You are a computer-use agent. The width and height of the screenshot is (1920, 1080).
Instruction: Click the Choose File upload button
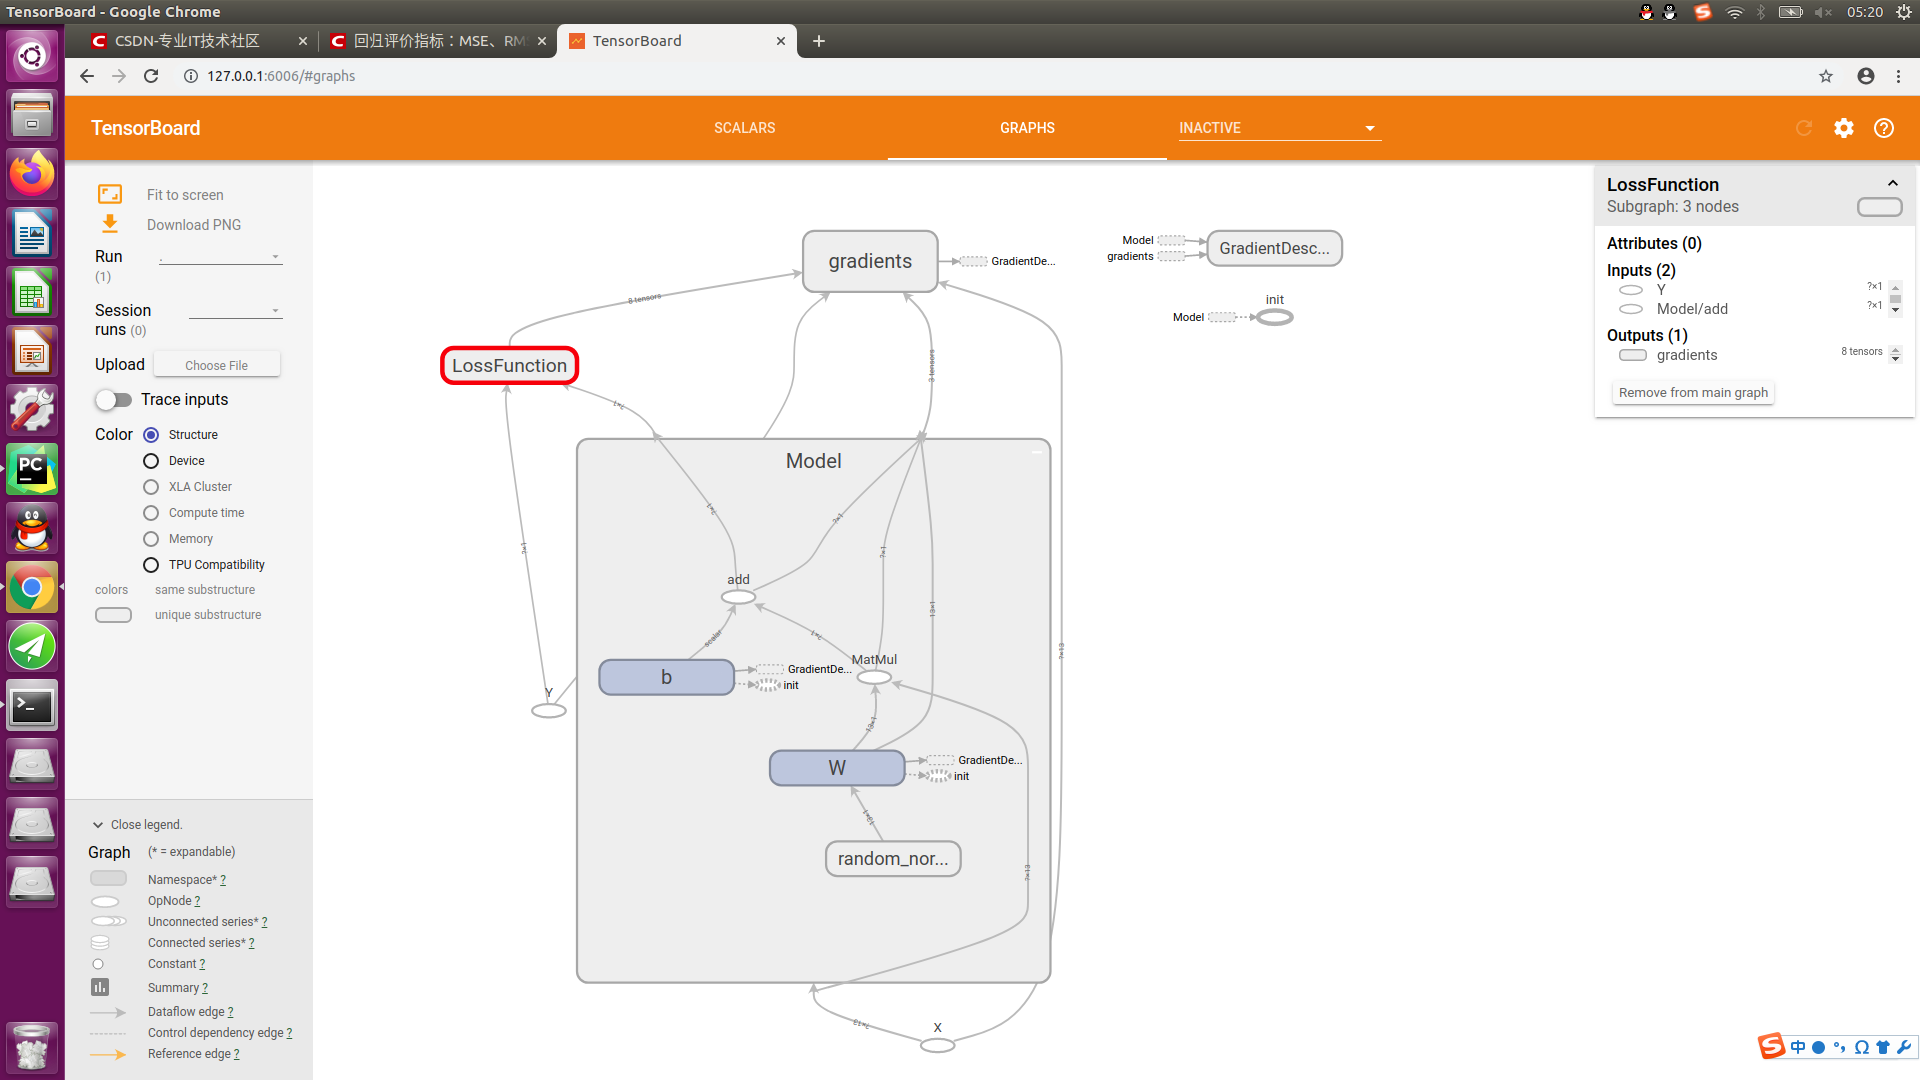tap(216, 364)
